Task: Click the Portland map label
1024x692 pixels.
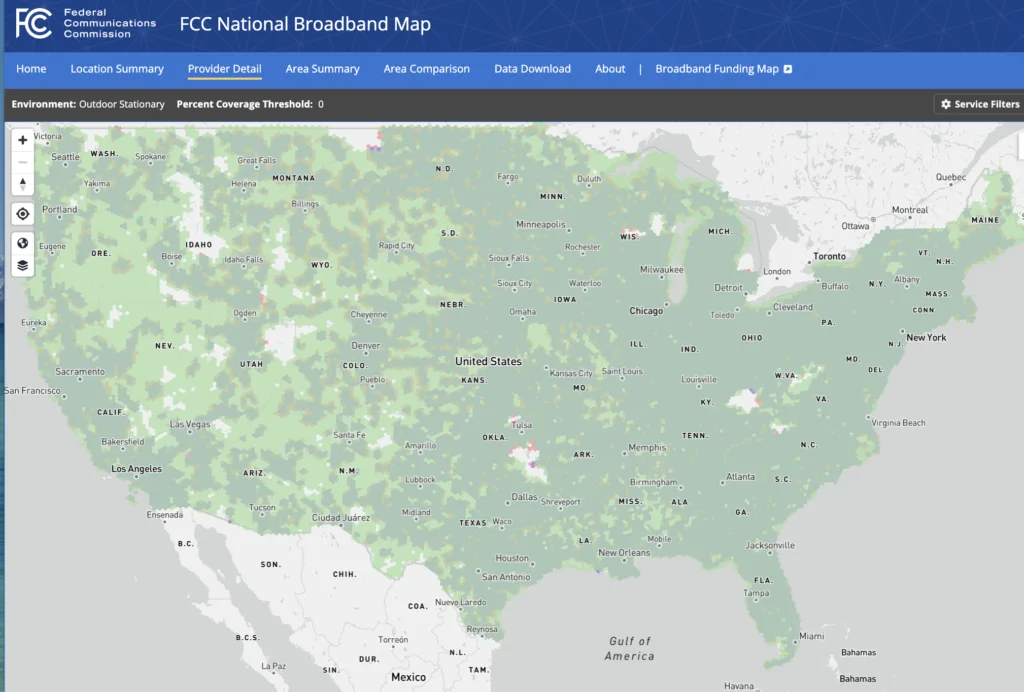Action: click(x=59, y=209)
